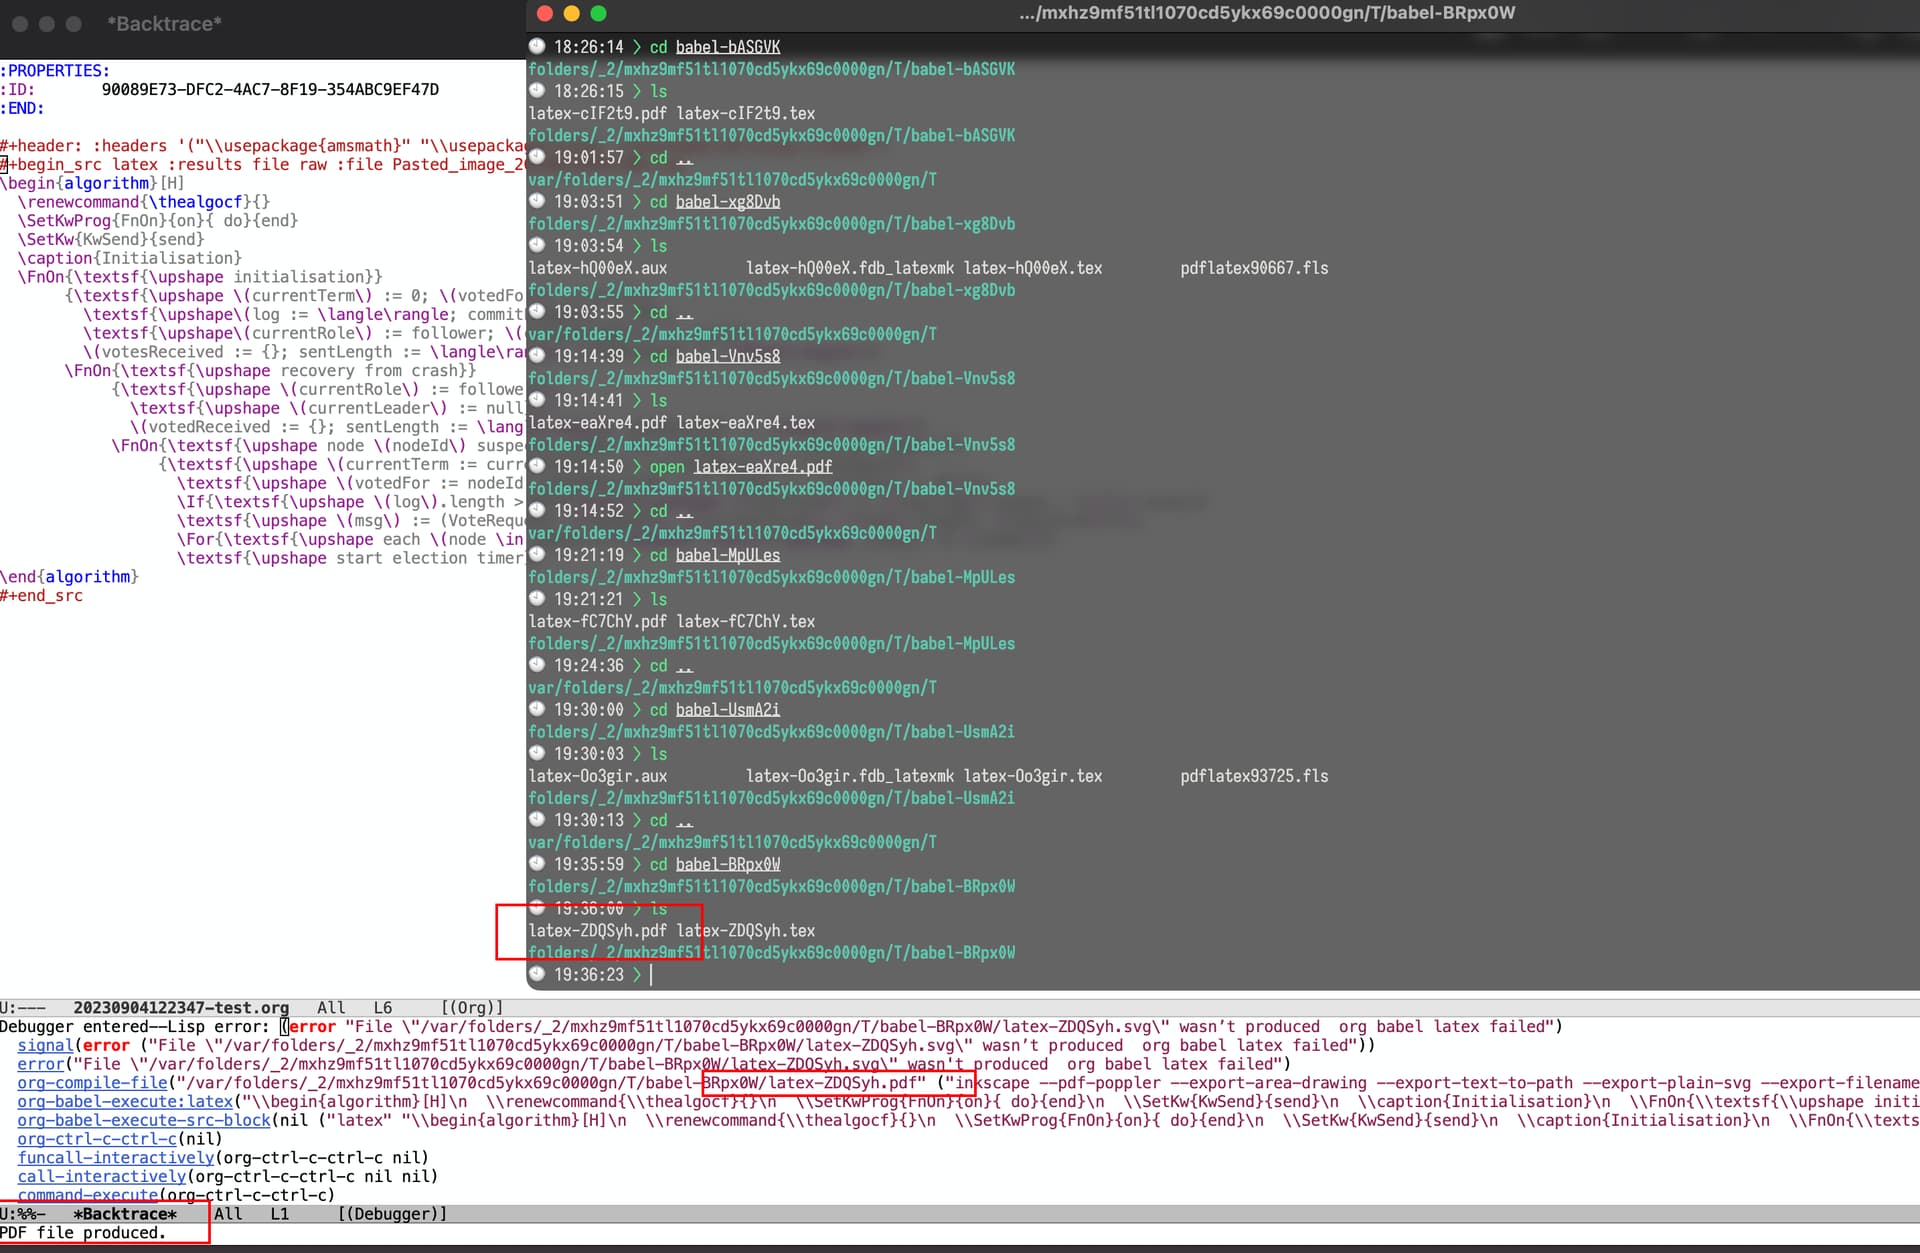Follow the signal function link in the backtrace
The image size is (1920, 1253).
43,1045
